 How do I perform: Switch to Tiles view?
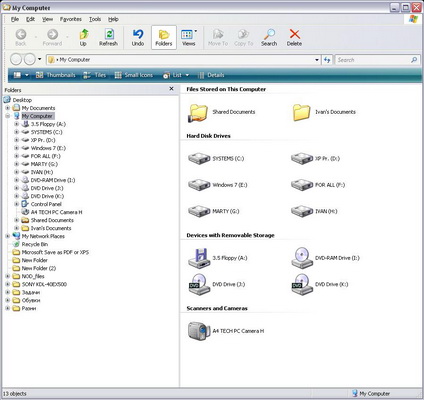tap(95, 75)
